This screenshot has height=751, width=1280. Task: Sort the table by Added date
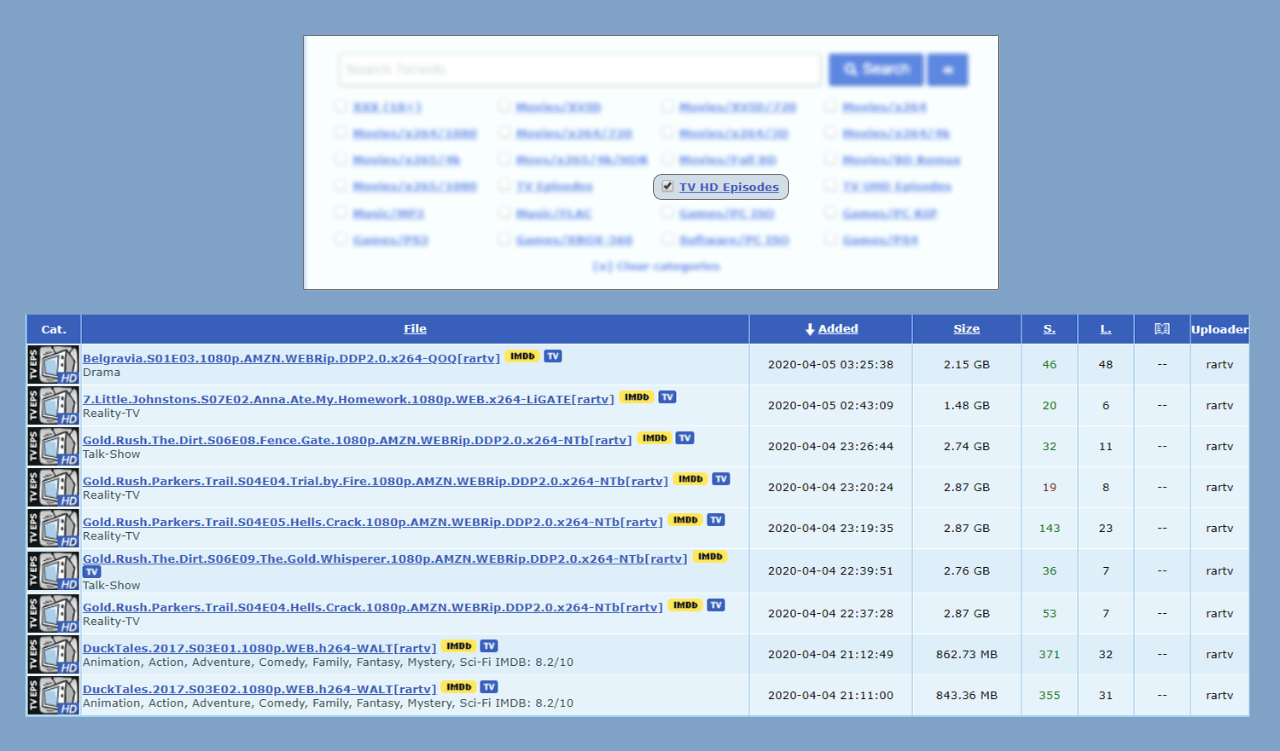(x=838, y=329)
